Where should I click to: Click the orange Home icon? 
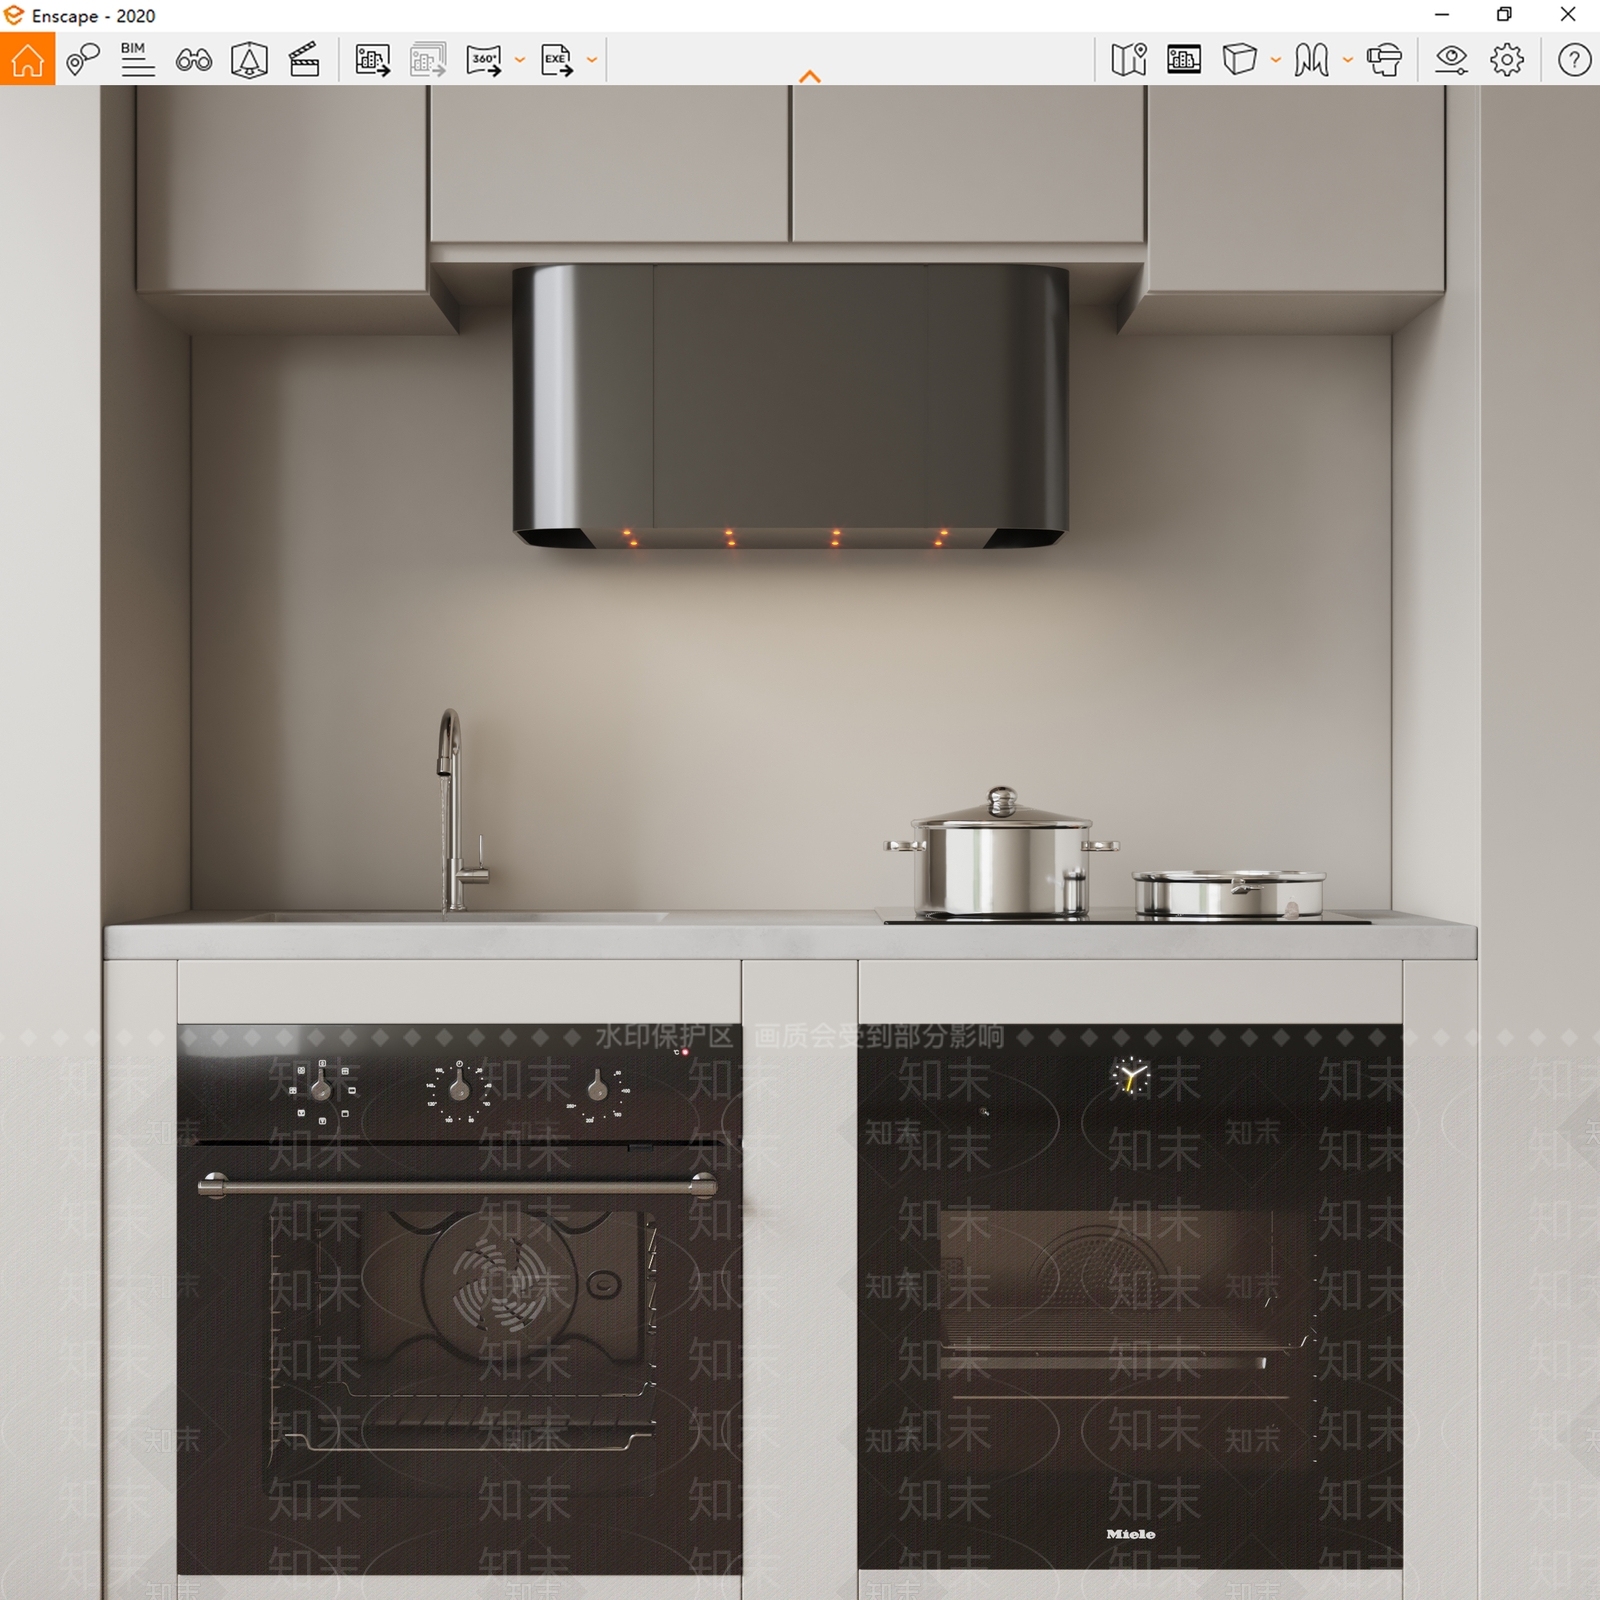(x=27, y=60)
